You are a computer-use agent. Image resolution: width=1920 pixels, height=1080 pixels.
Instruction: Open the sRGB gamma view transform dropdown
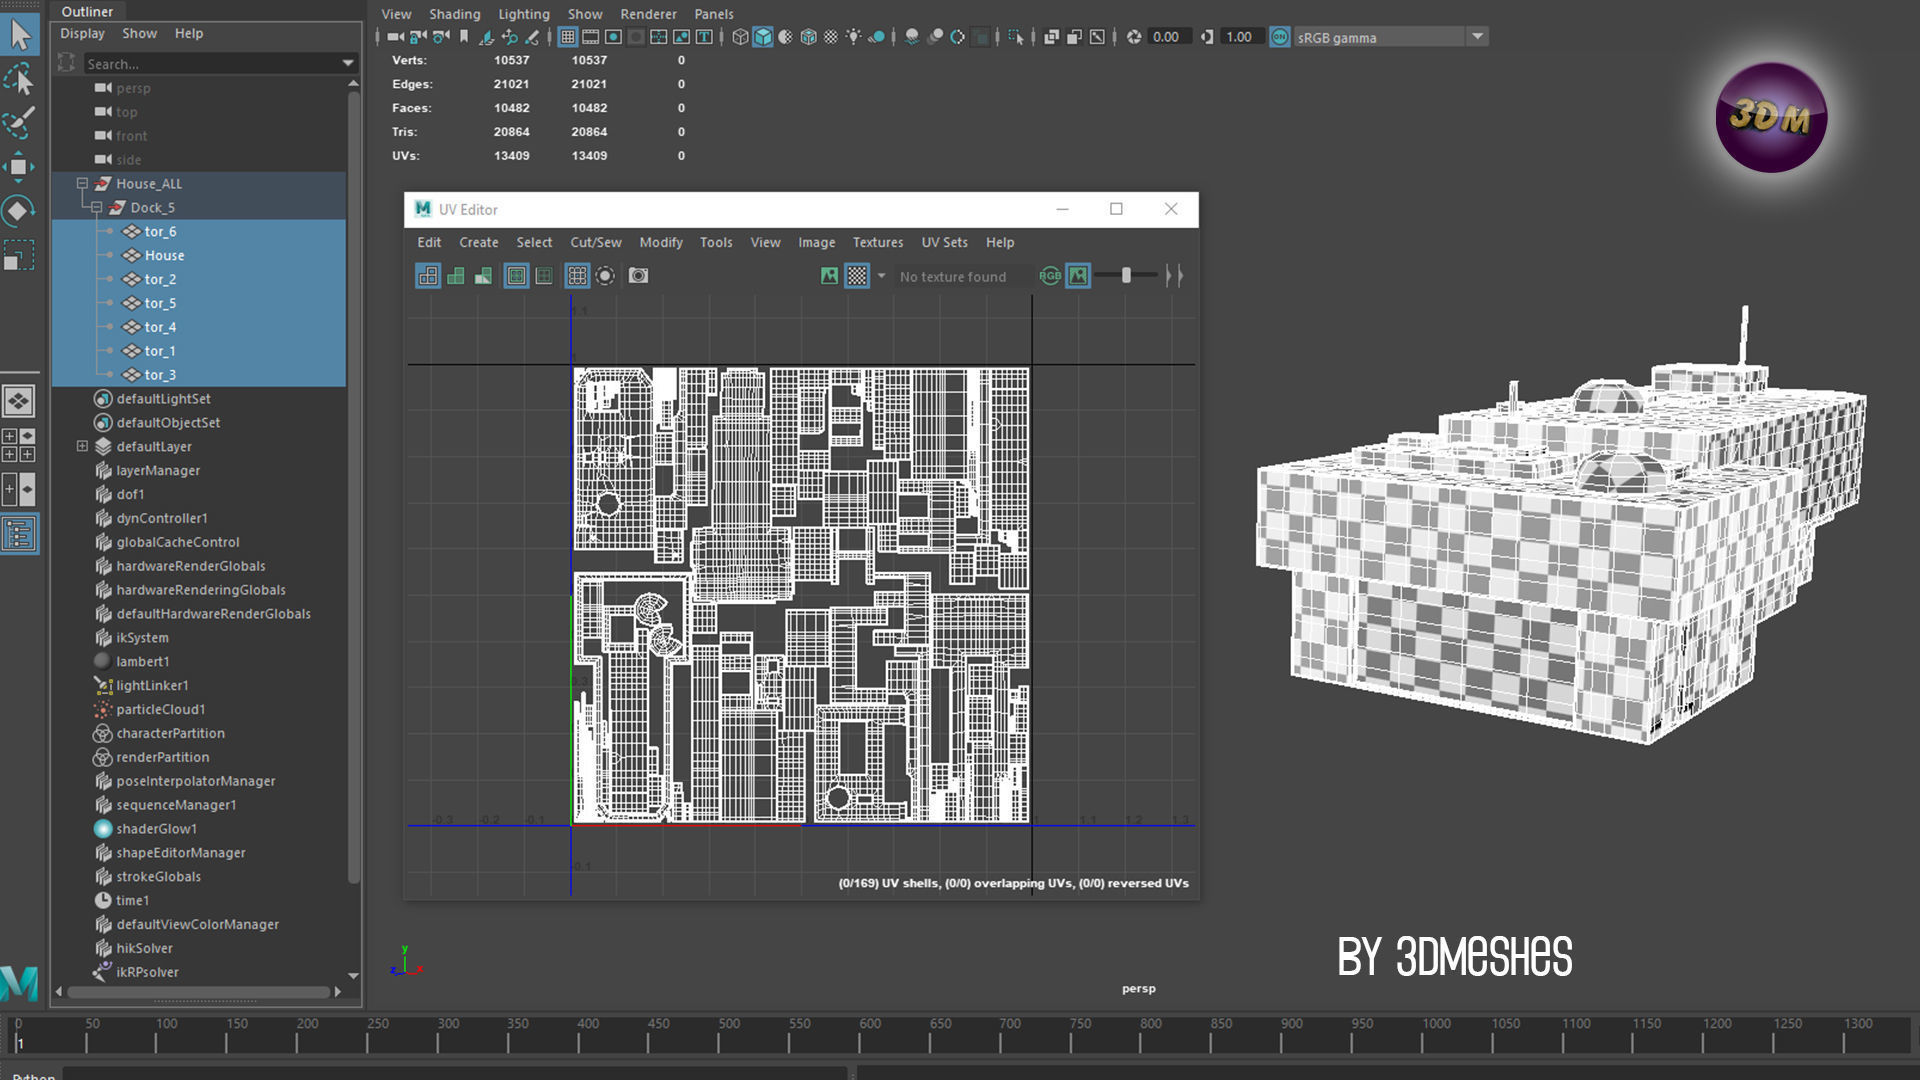click(1477, 37)
